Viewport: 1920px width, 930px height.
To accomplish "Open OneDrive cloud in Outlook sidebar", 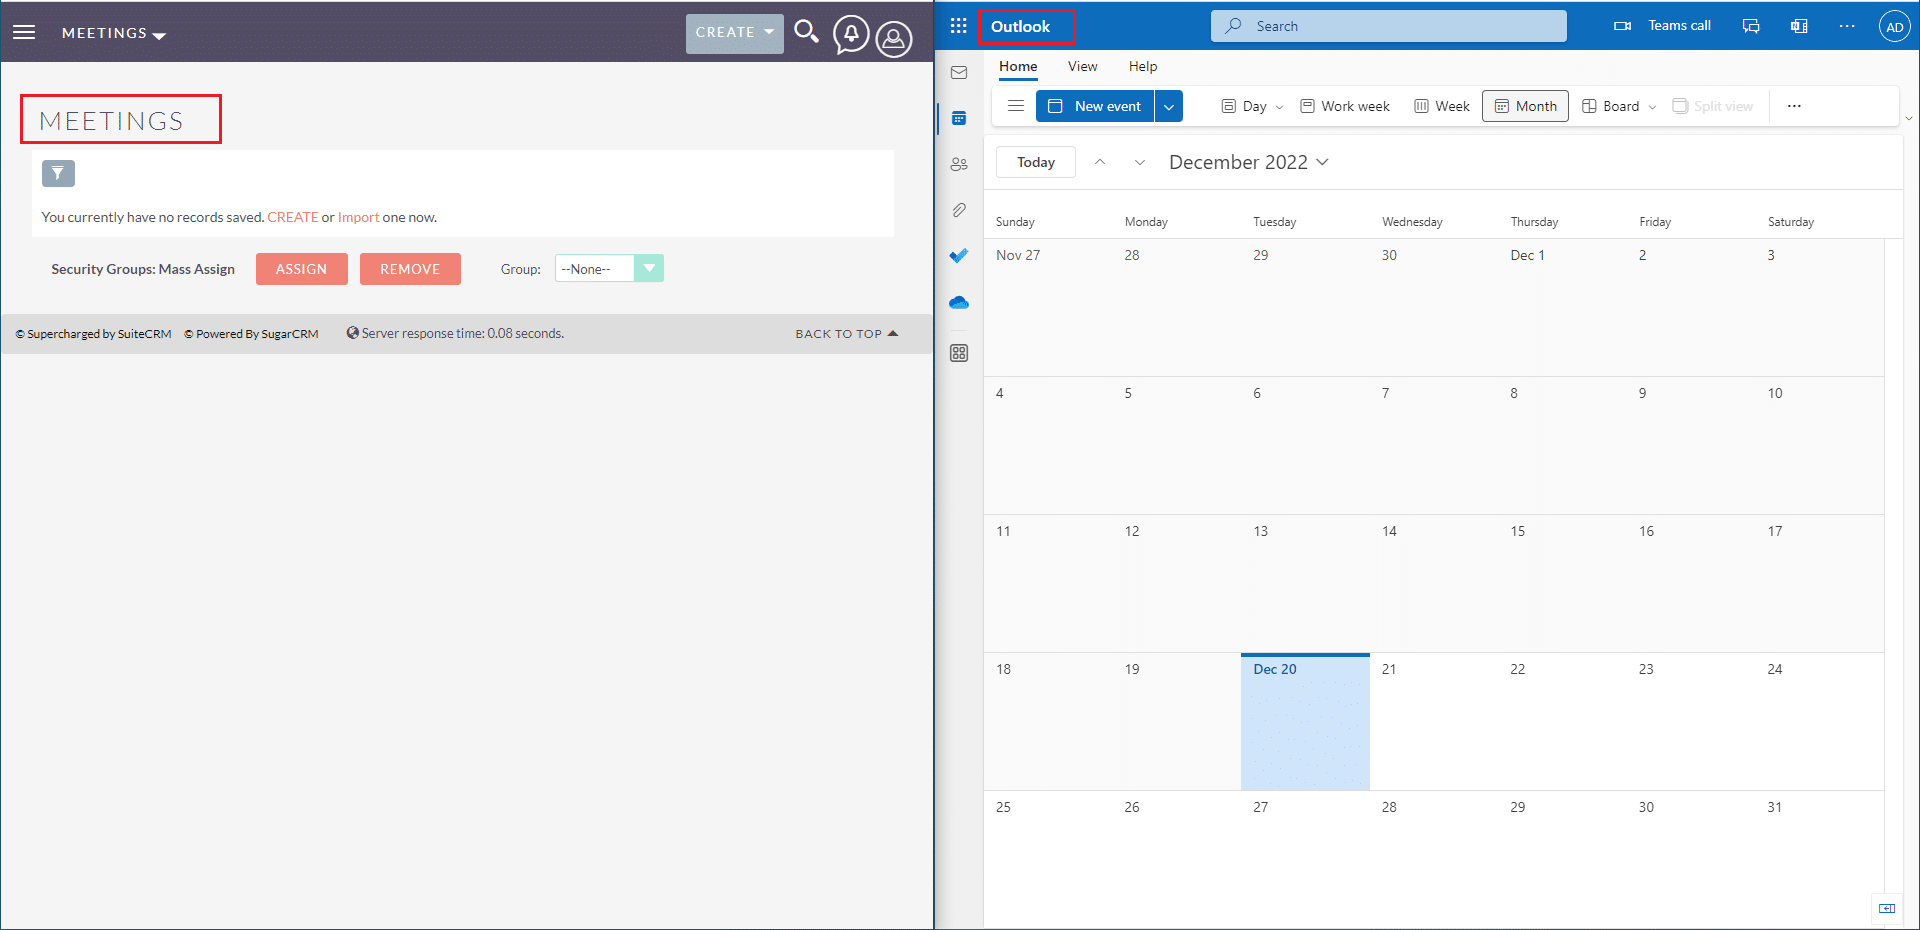I will [x=959, y=302].
